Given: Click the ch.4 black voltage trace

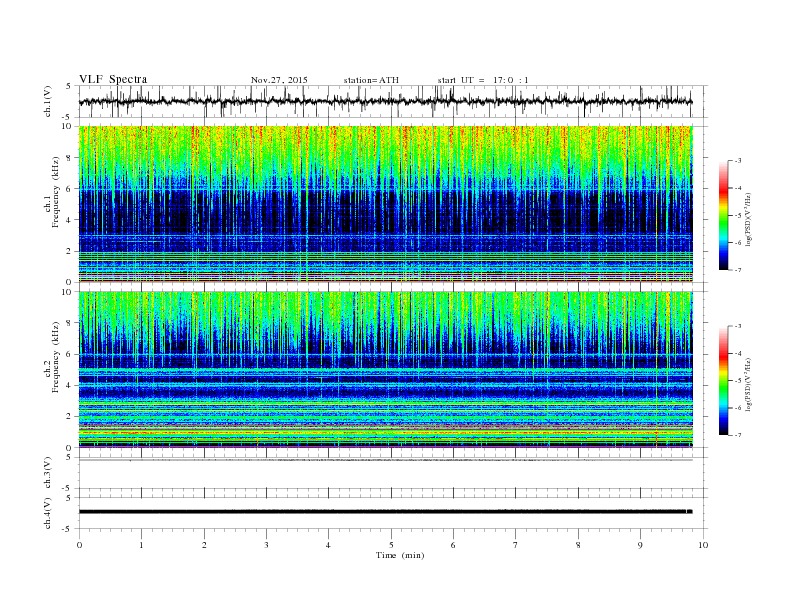Looking at the screenshot, I should pyautogui.click(x=386, y=512).
